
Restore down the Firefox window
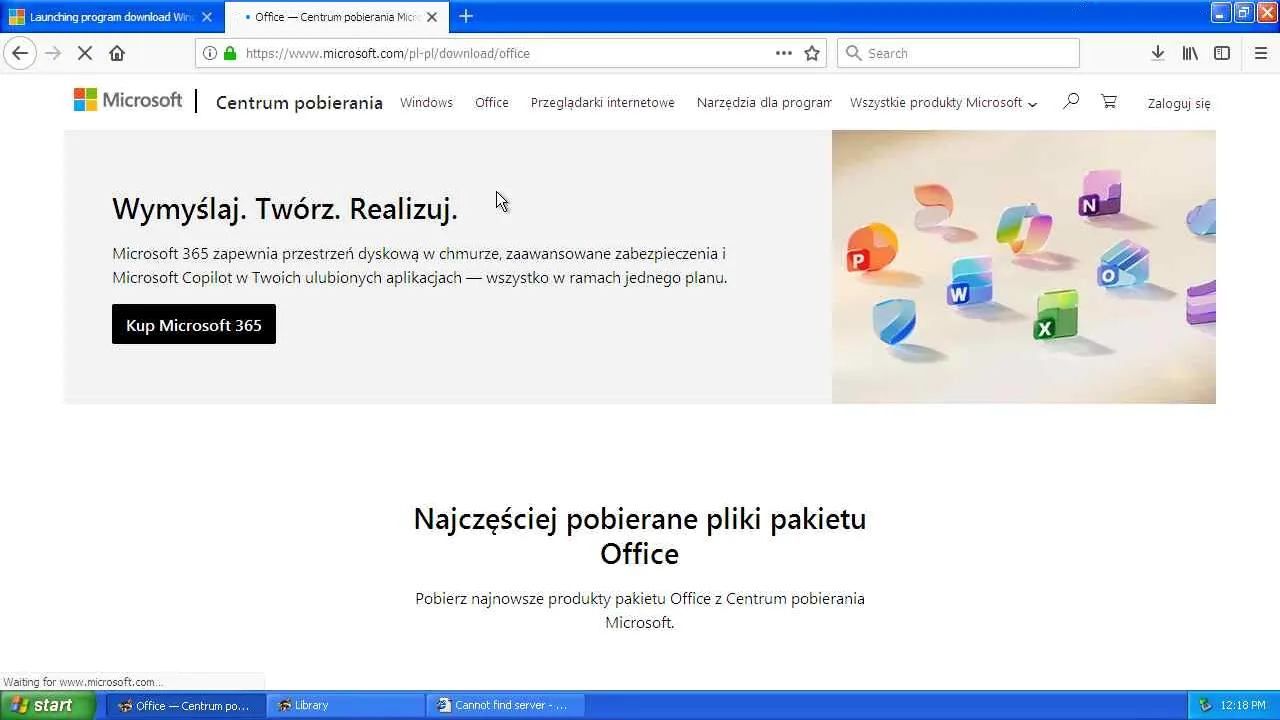click(x=1244, y=12)
